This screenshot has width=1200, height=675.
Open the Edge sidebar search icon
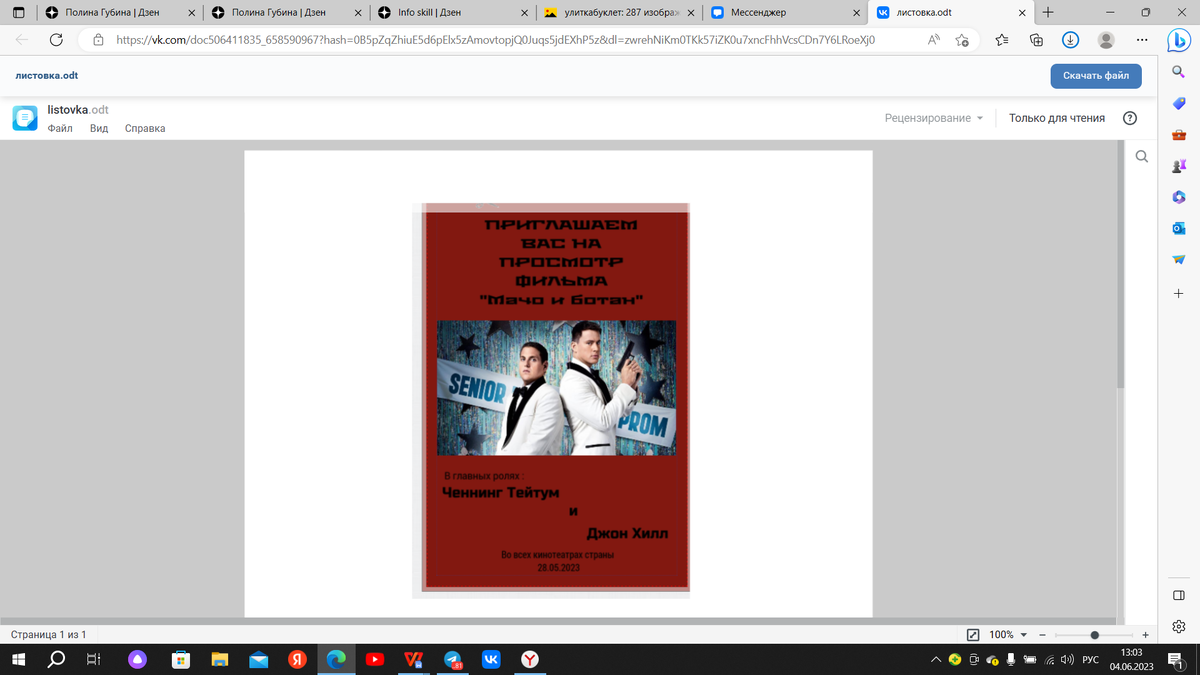(1178, 72)
